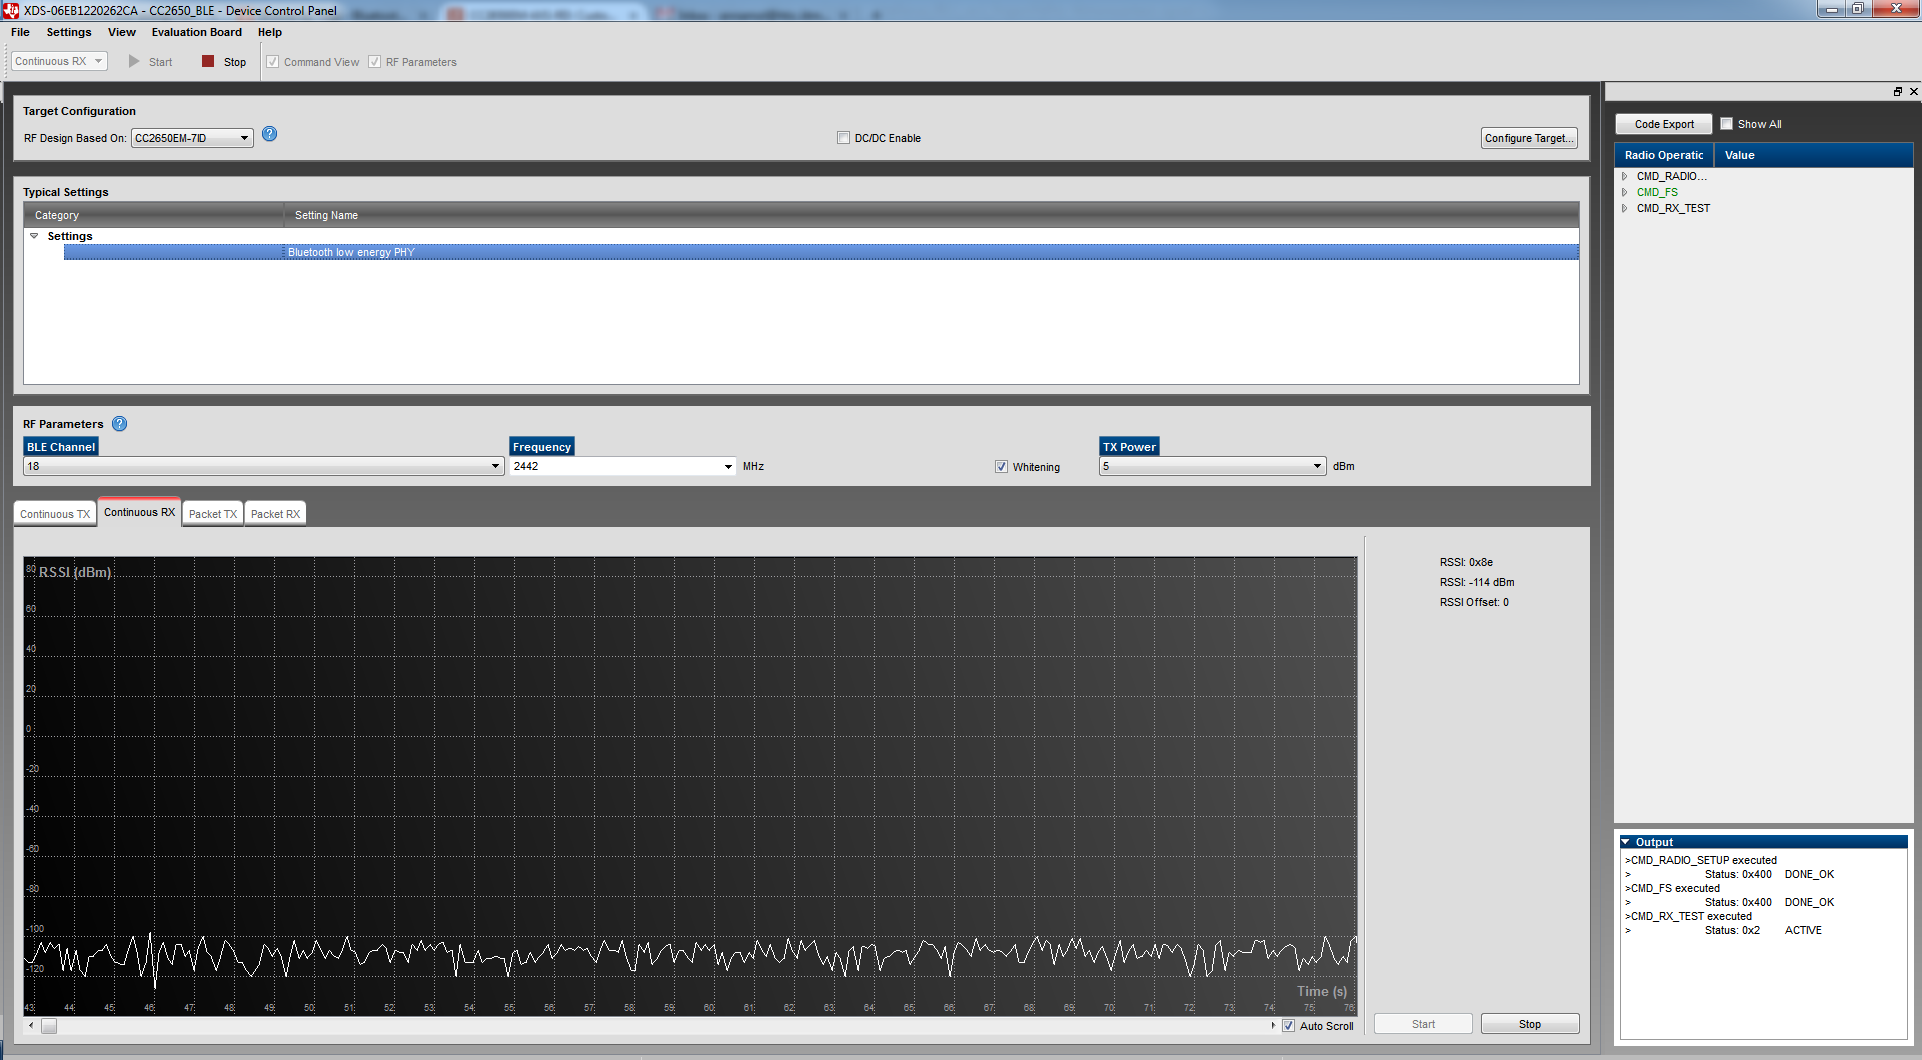Click the Category column header
This screenshot has width=1922, height=1060.
pos(154,215)
